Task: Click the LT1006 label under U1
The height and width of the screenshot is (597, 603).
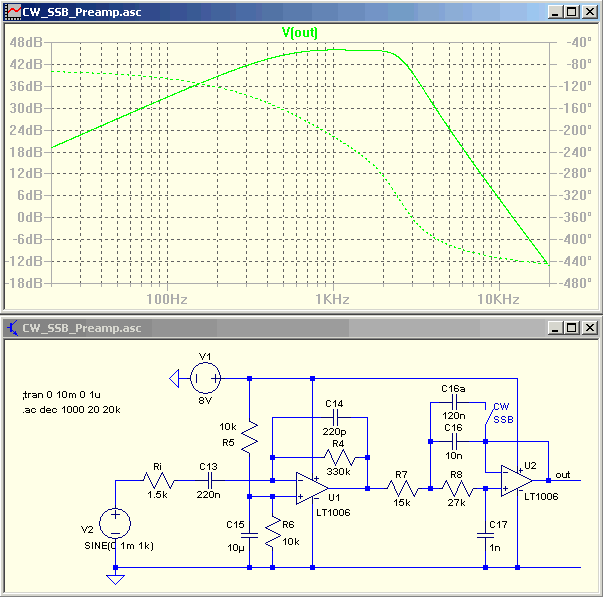Action: (x=333, y=513)
